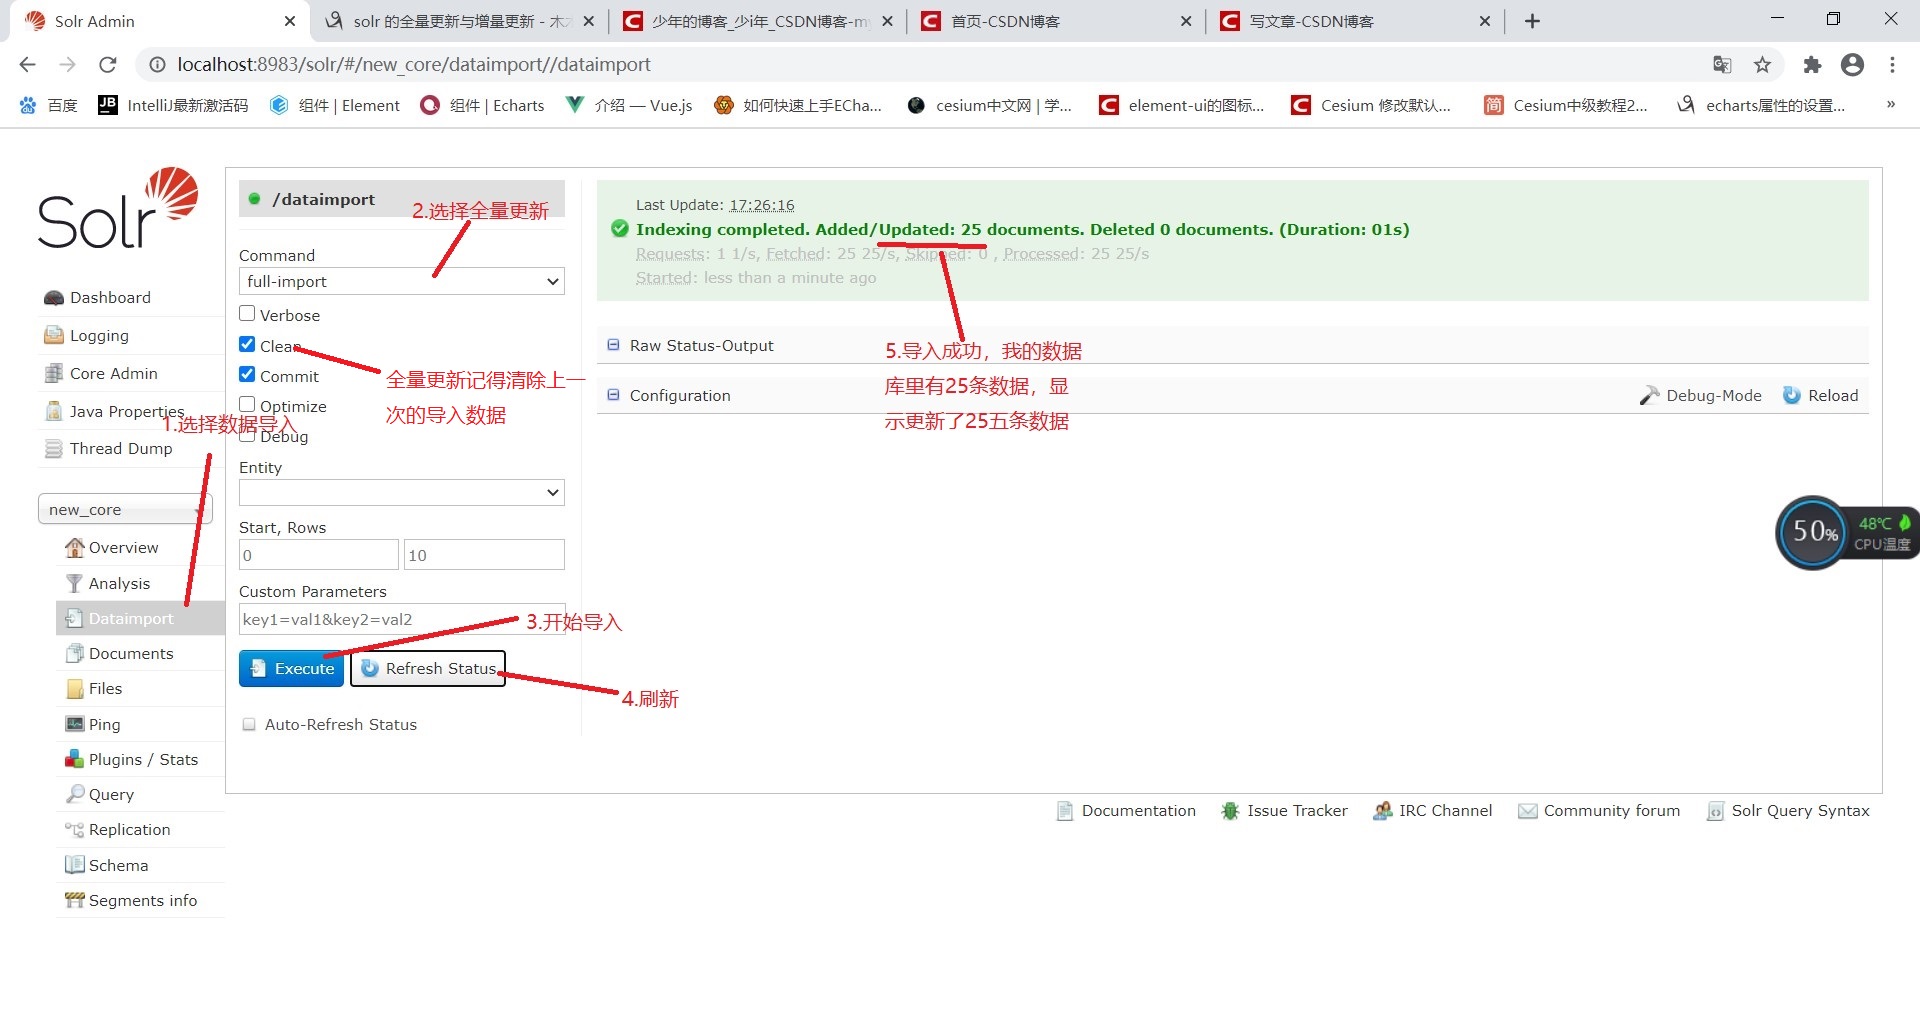Switch to 首页-CSDN博客 tab
Viewport: 1920px width, 1027px height.
(x=1054, y=22)
